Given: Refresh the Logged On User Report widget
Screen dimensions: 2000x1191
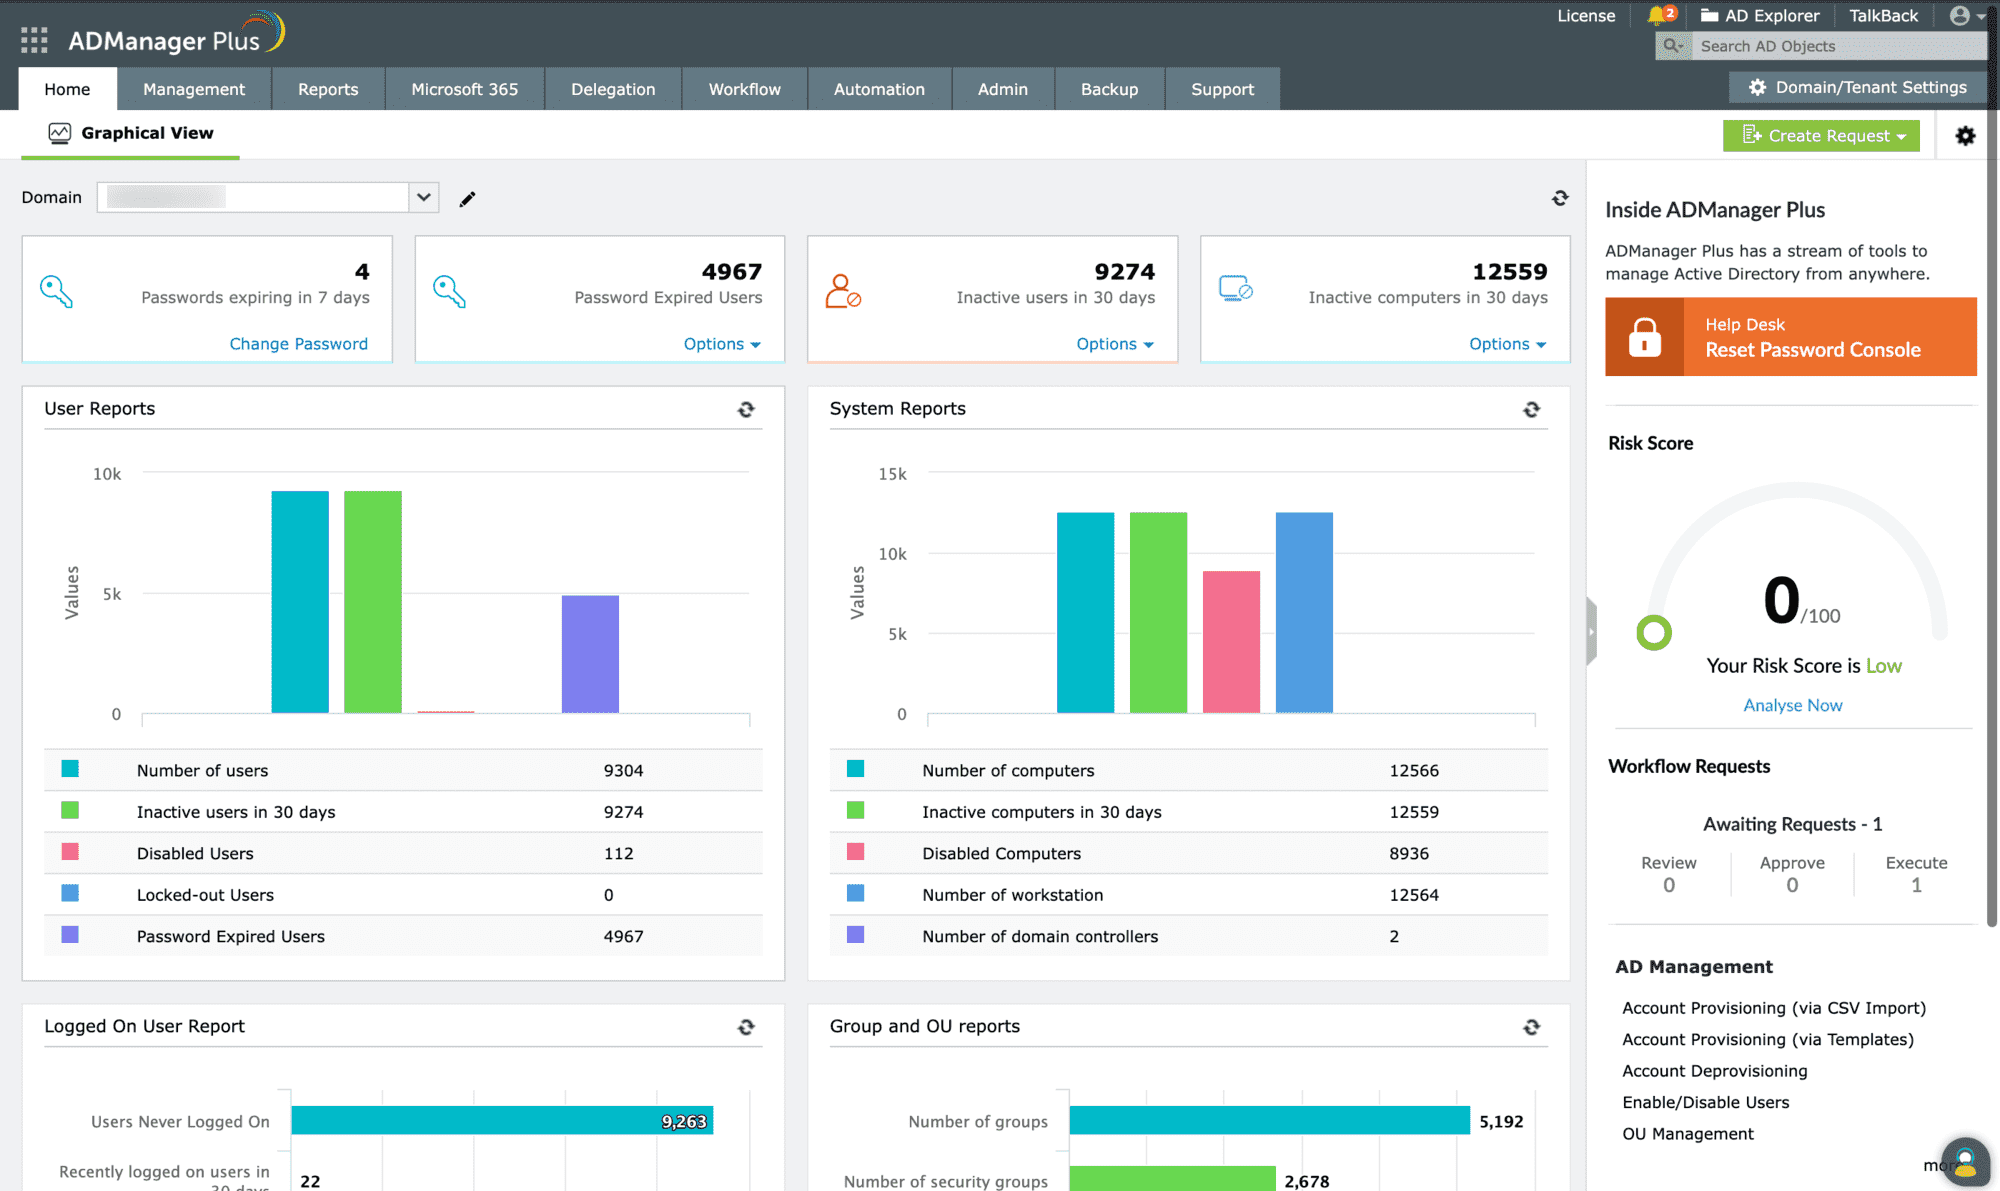Looking at the screenshot, I should pyautogui.click(x=746, y=1027).
